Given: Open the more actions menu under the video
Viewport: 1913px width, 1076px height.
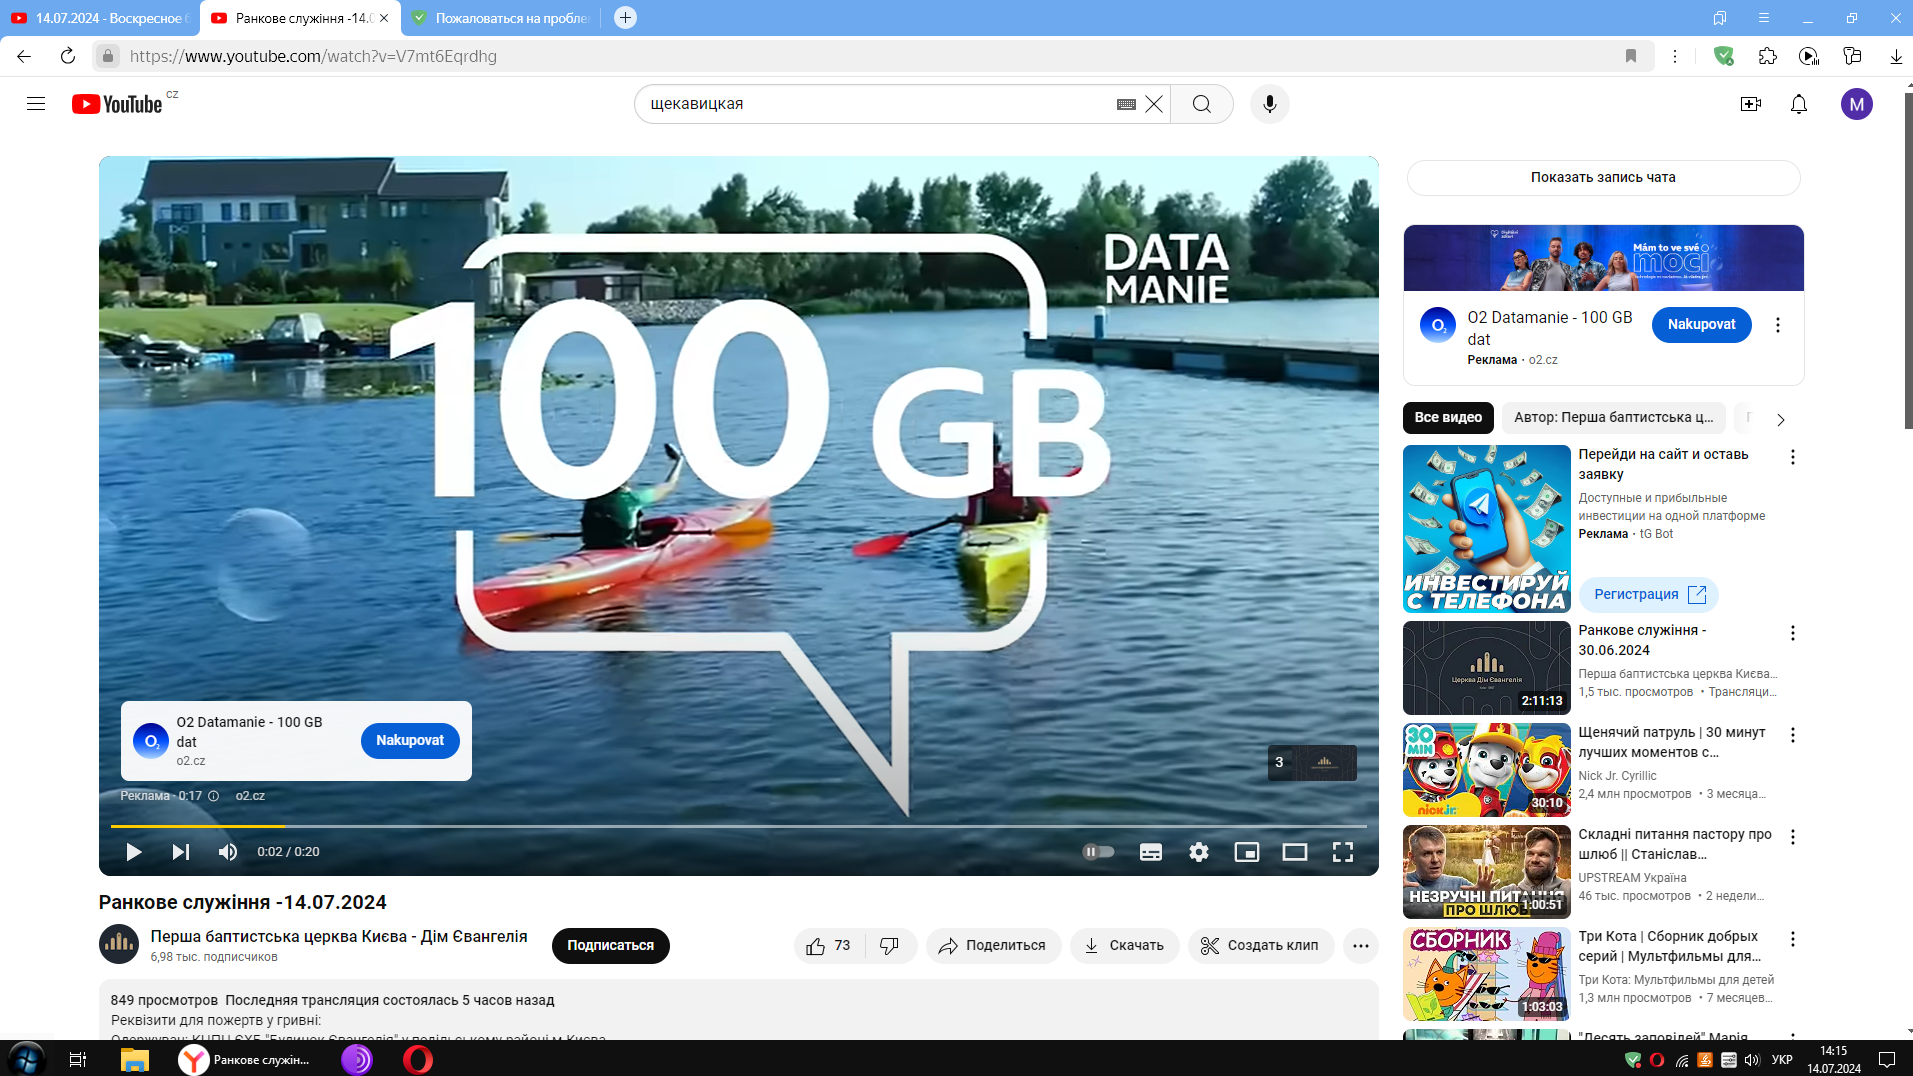Looking at the screenshot, I should 1360,945.
